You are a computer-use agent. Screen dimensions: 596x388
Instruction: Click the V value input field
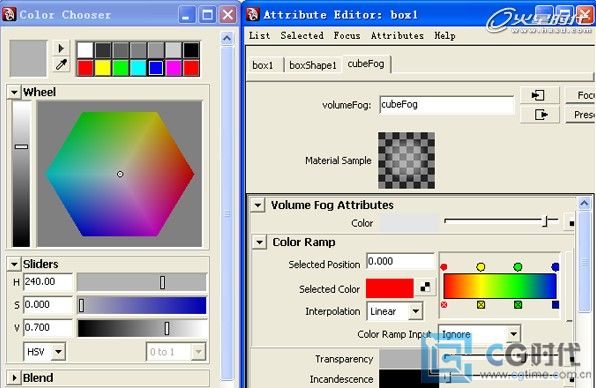48,328
